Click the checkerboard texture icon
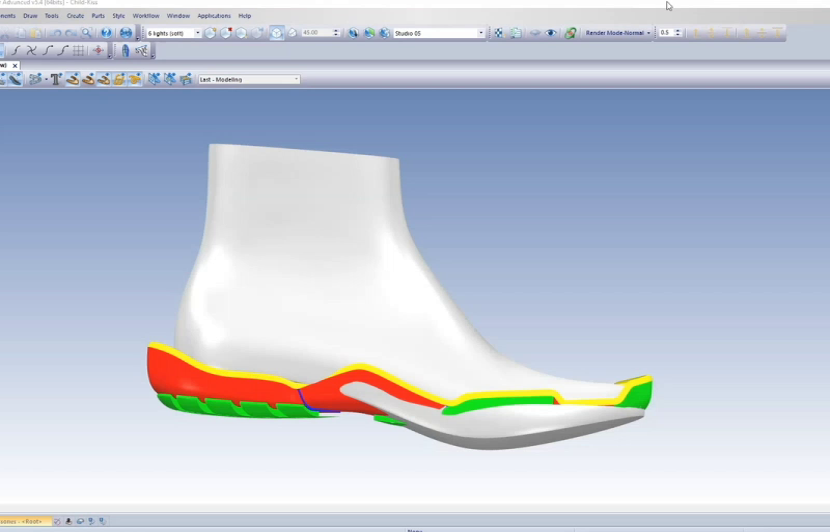Screen dimensions: 830x532 coord(499,33)
